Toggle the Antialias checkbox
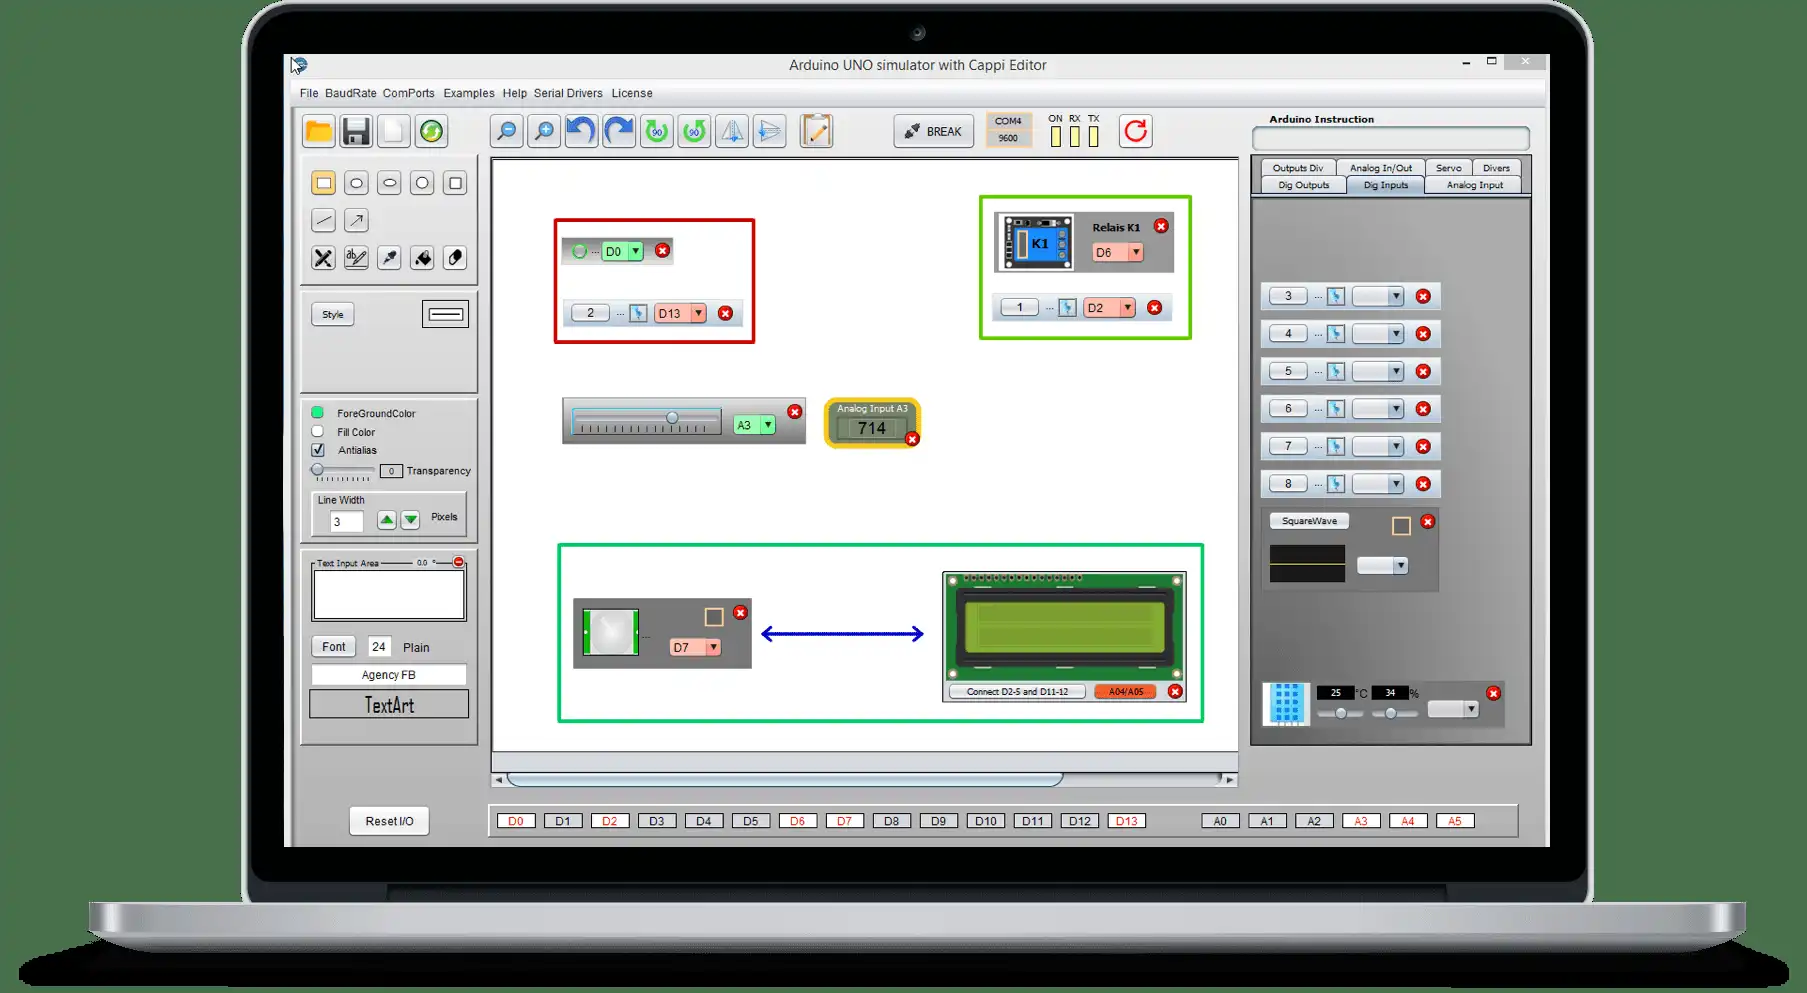This screenshot has height=993, width=1807. click(x=318, y=450)
